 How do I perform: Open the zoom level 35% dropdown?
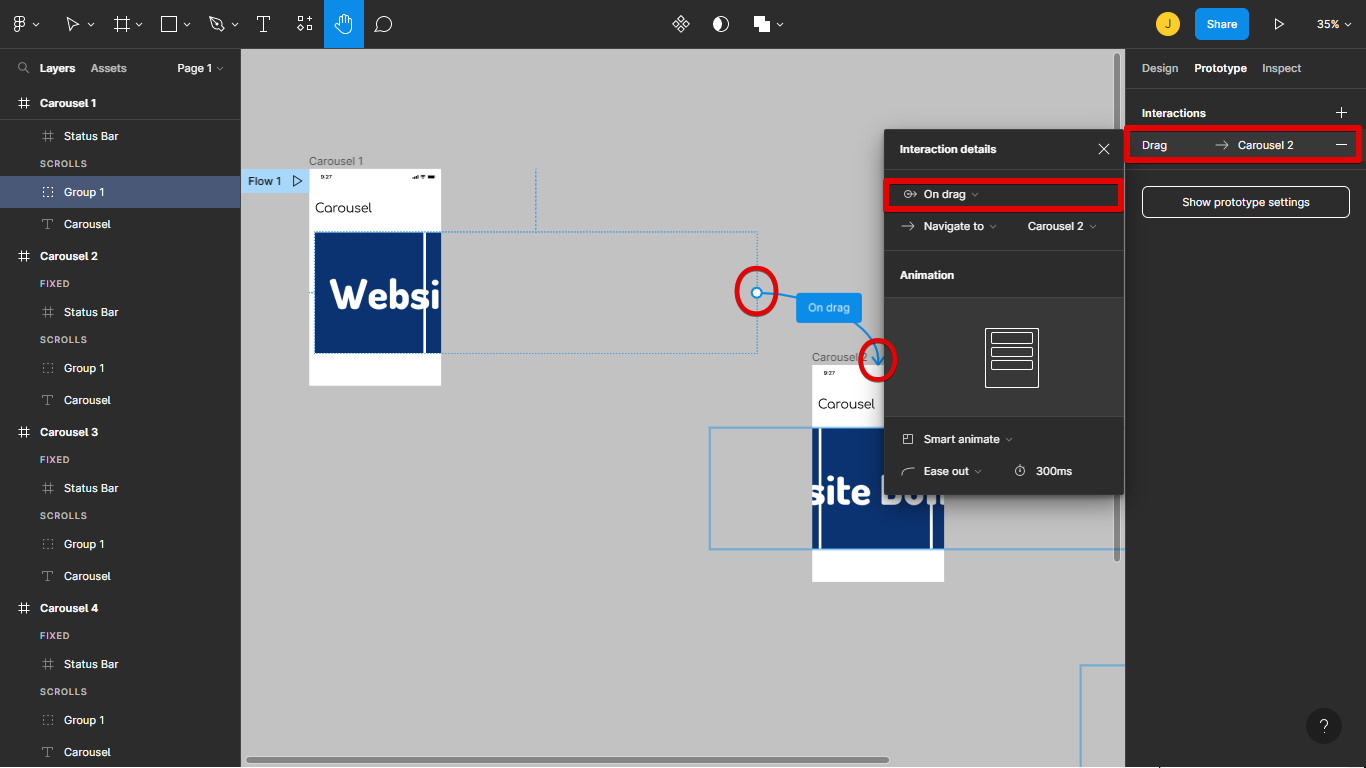[x=1334, y=23]
